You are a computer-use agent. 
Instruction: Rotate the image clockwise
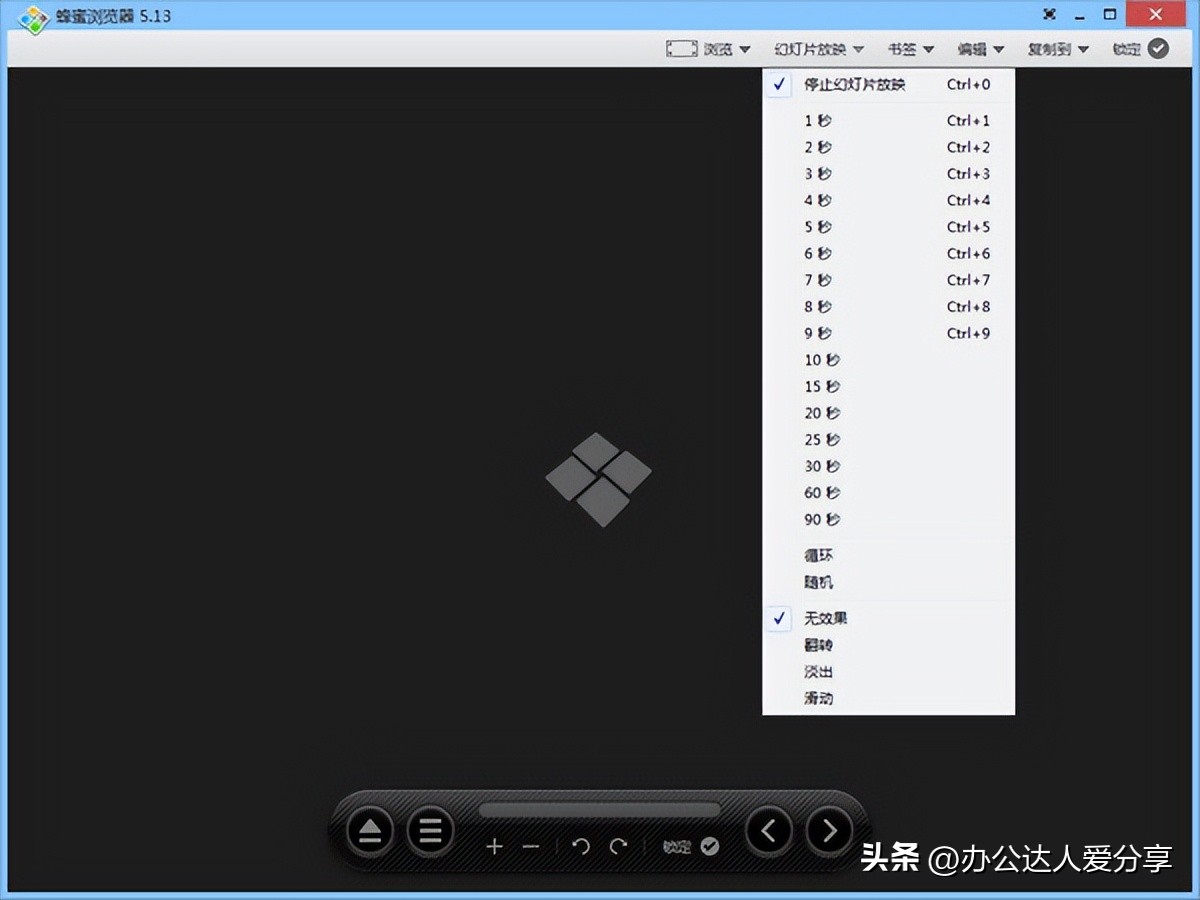619,846
